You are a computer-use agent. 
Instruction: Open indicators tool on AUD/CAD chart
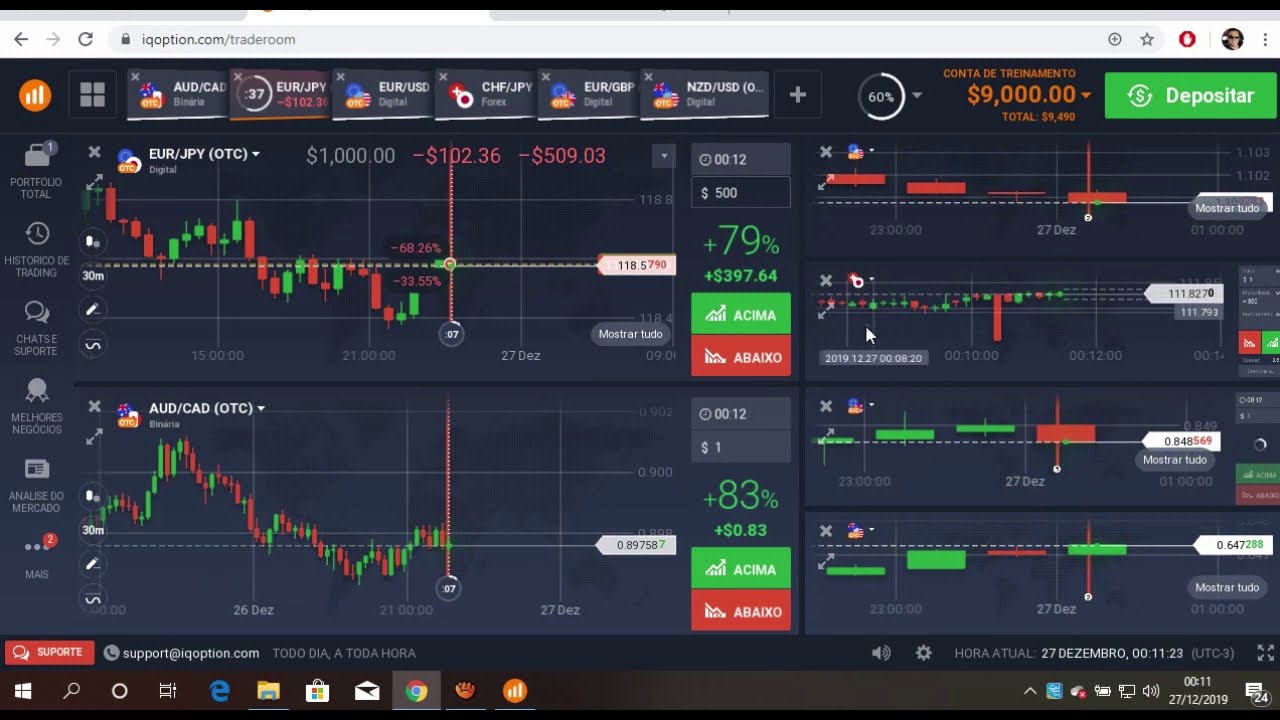93,599
